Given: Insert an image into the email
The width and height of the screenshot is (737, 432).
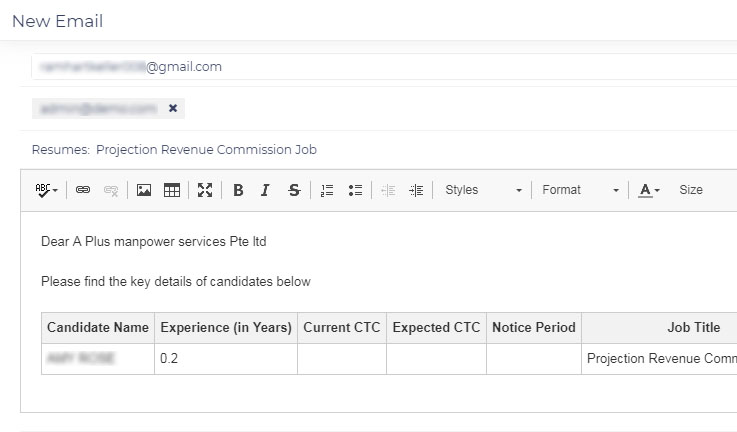Looking at the screenshot, I should pos(144,190).
